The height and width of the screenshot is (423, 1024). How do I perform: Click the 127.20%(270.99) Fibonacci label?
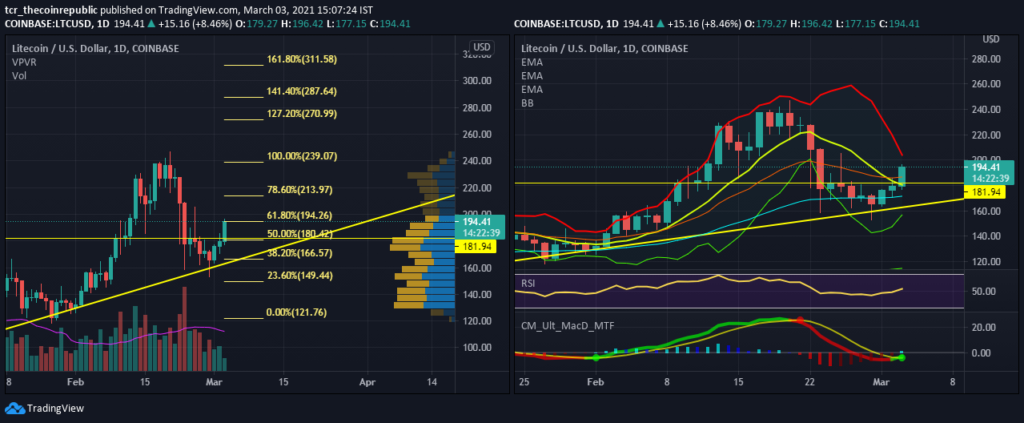click(x=301, y=113)
